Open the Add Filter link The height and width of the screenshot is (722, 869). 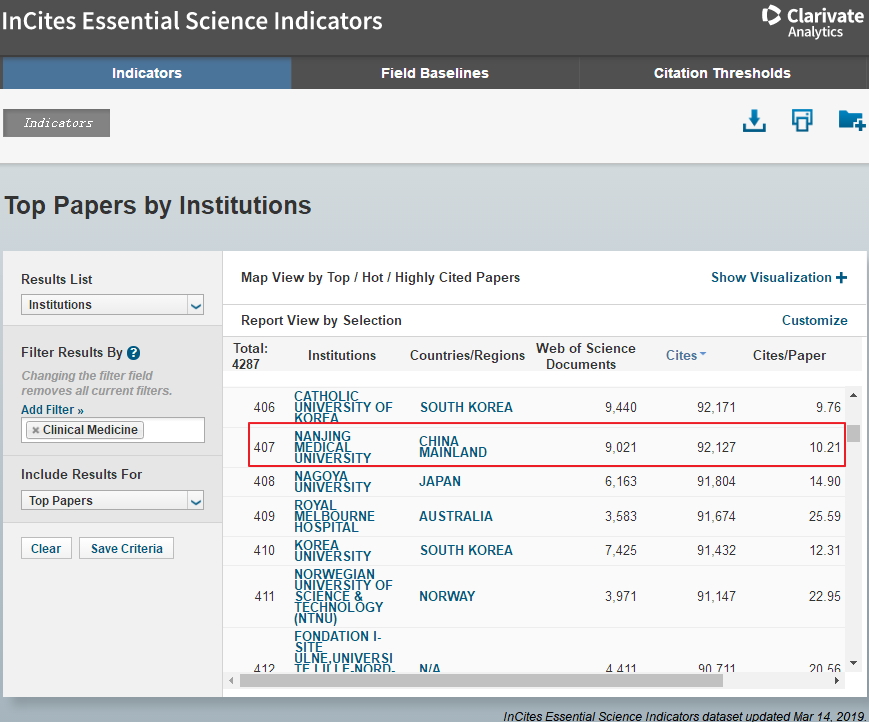(x=52, y=410)
